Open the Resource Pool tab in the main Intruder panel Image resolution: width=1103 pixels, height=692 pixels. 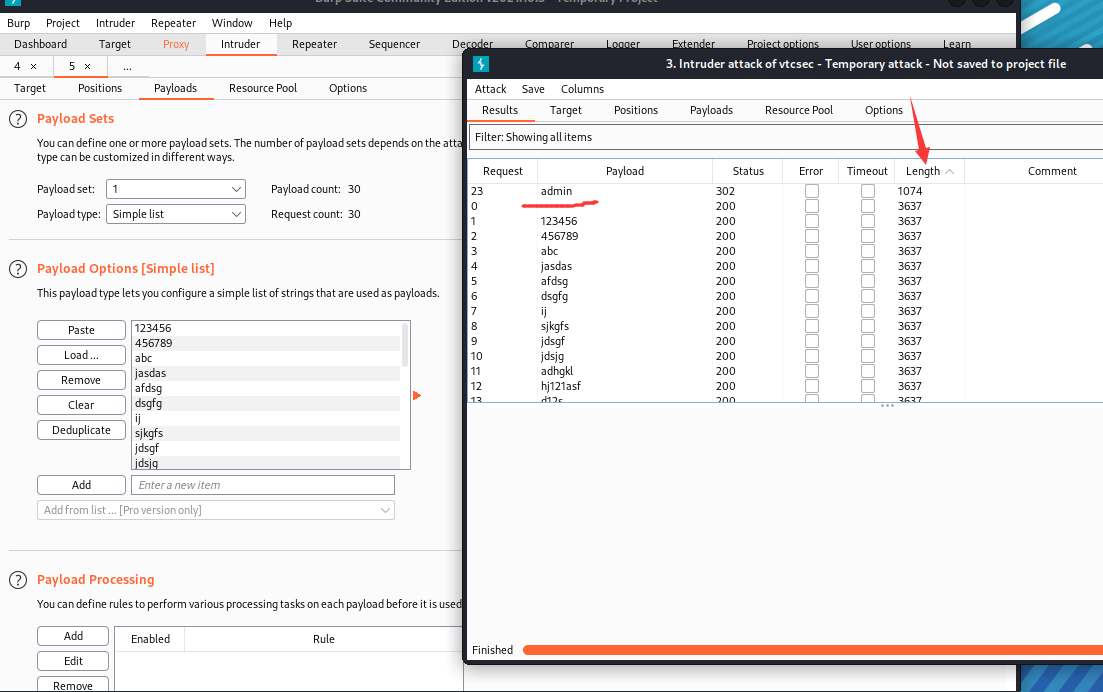tap(263, 88)
